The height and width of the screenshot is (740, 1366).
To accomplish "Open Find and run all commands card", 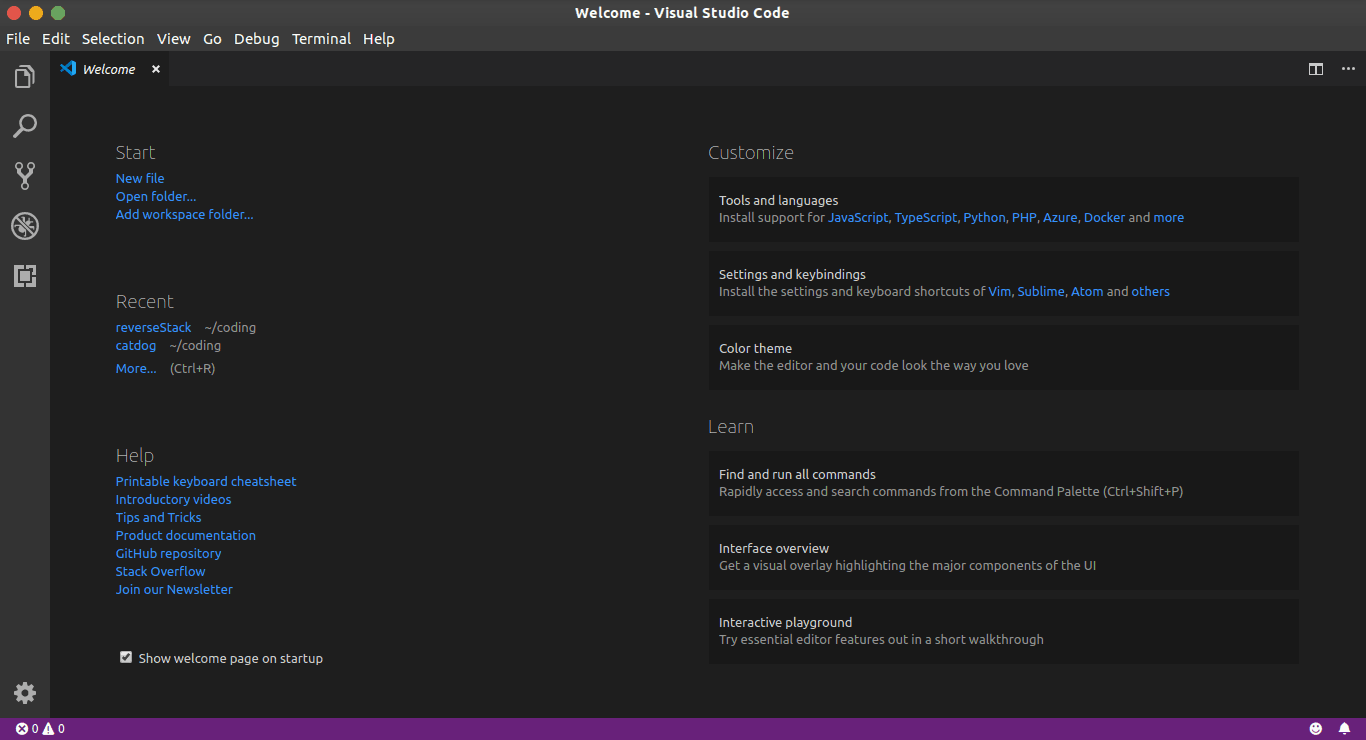I will pos(1003,483).
